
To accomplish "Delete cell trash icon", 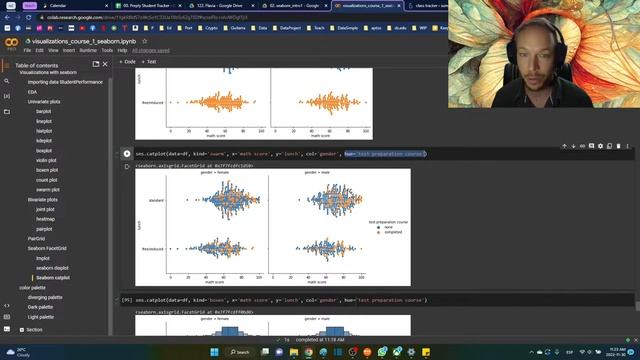I will tap(618, 146).
